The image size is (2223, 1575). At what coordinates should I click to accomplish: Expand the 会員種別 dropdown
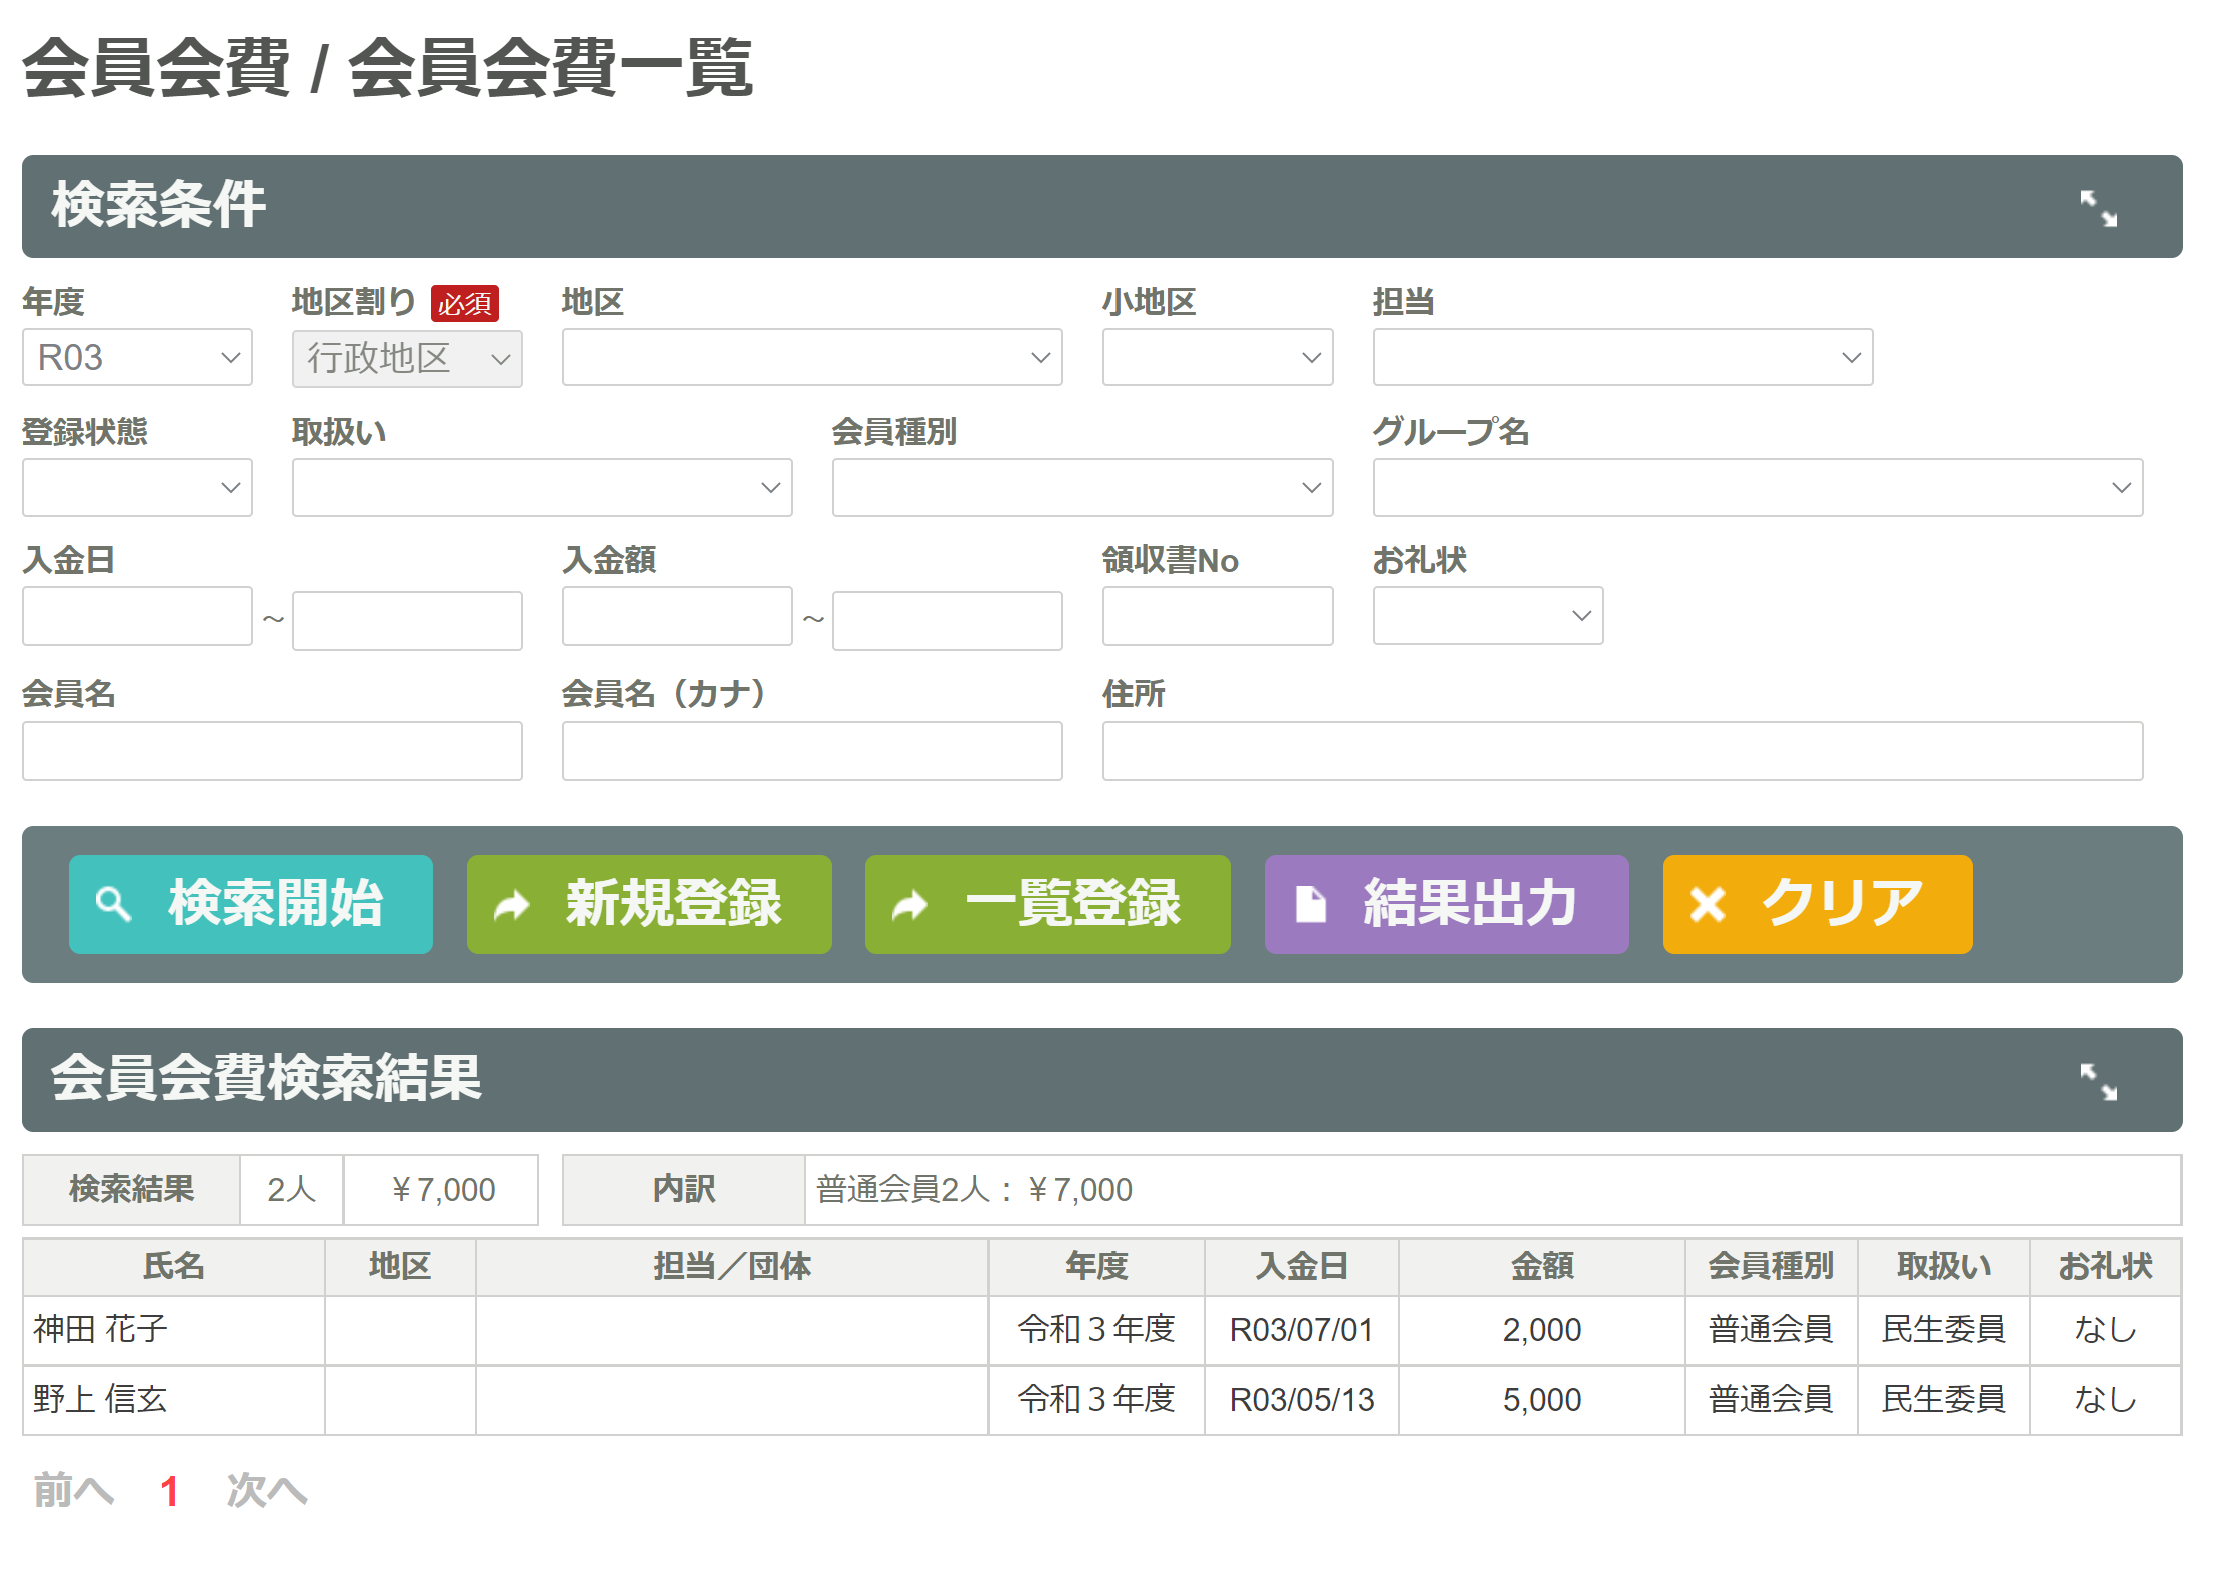tap(1082, 488)
